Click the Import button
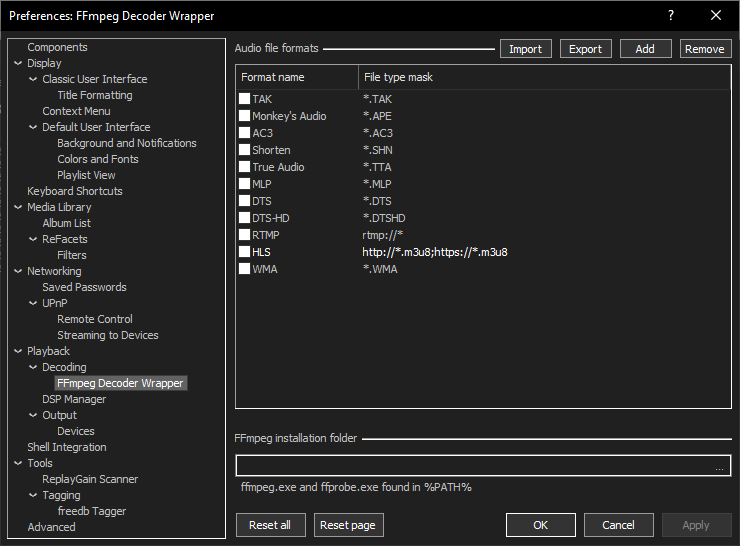The width and height of the screenshot is (740, 546). pyautogui.click(x=525, y=49)
